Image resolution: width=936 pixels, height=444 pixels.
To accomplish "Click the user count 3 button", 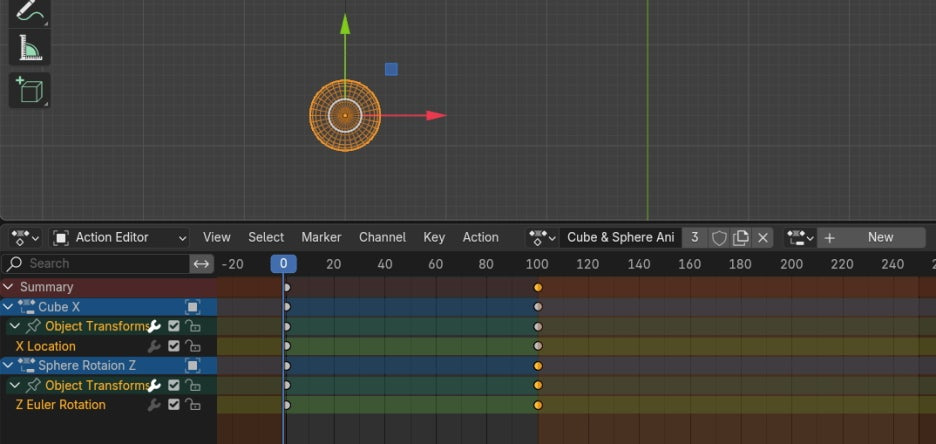I will click(x=695, y=238).
